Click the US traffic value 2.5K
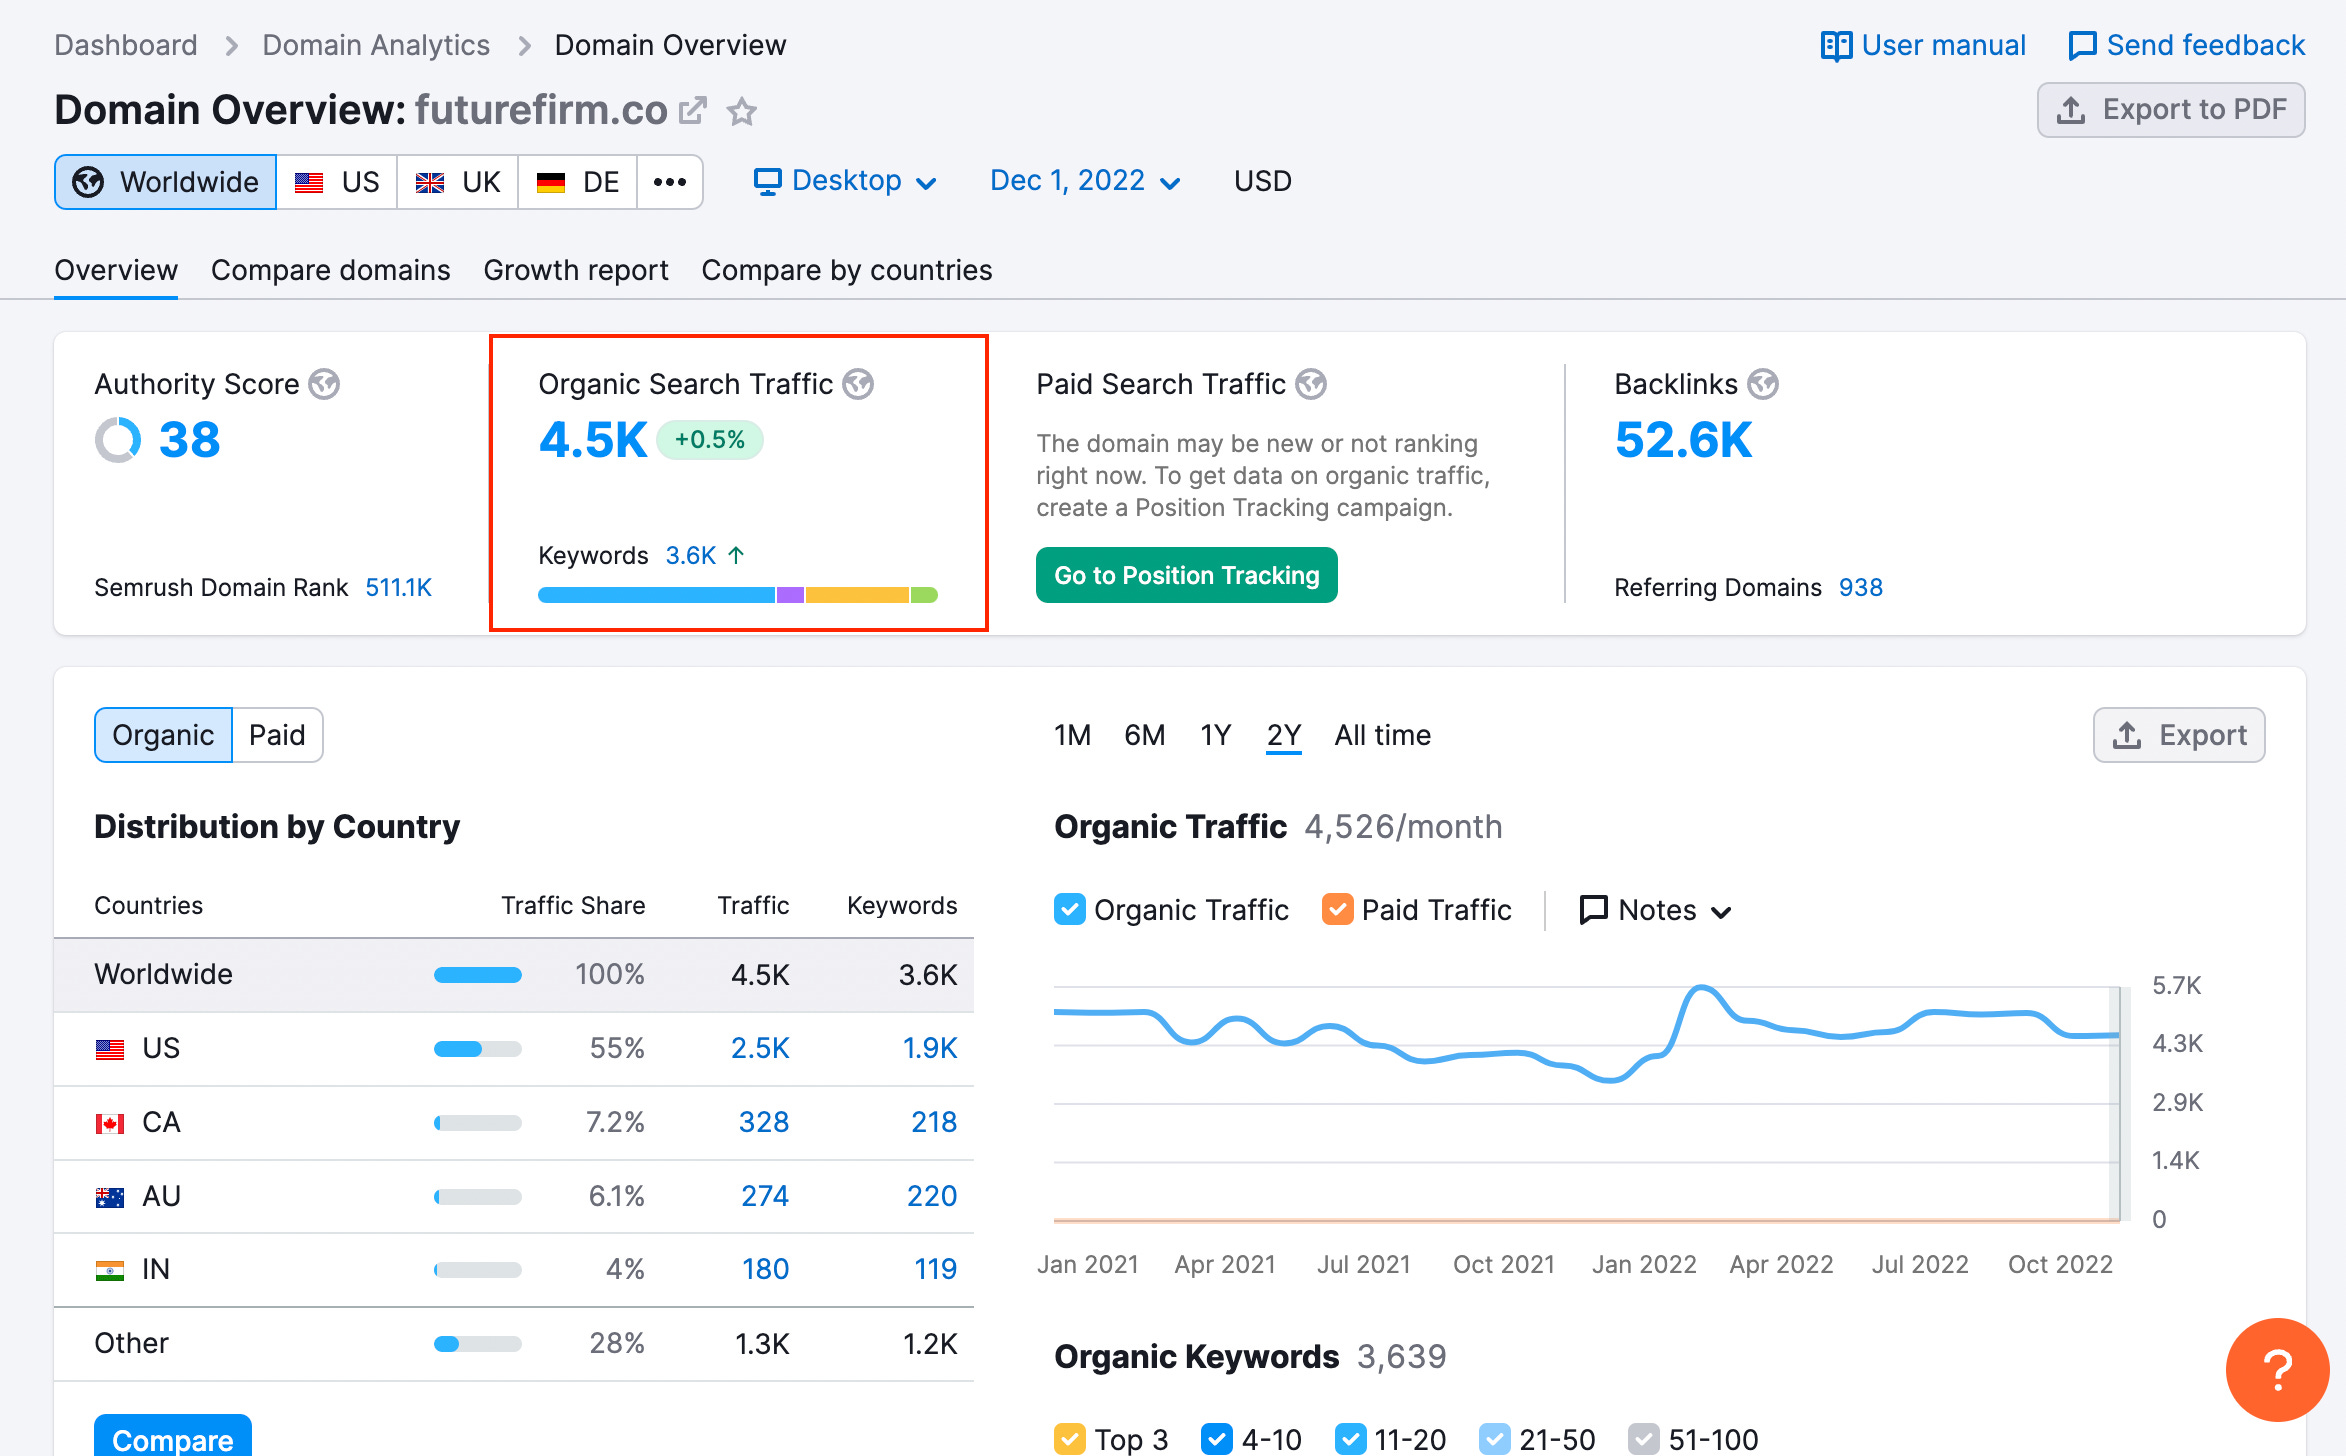This screenshot has height=1456, width=2346. (x=760, y=1048)
